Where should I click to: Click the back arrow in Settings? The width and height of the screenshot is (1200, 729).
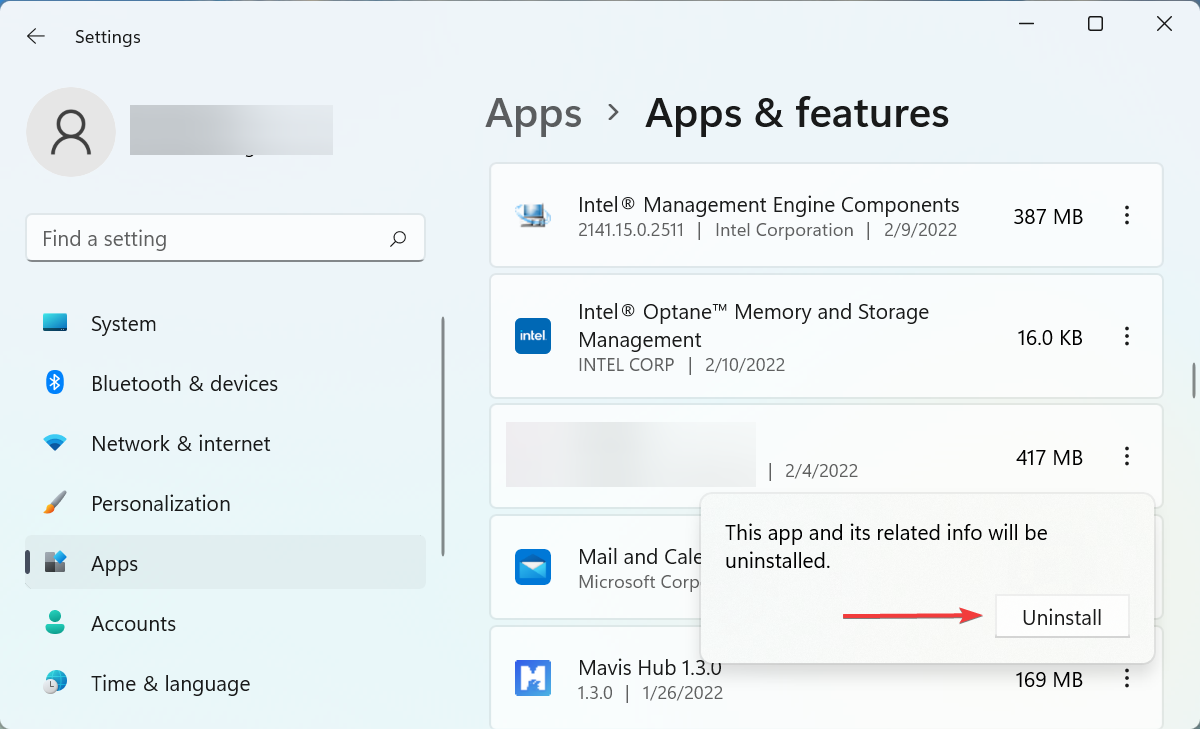point(36,36)
